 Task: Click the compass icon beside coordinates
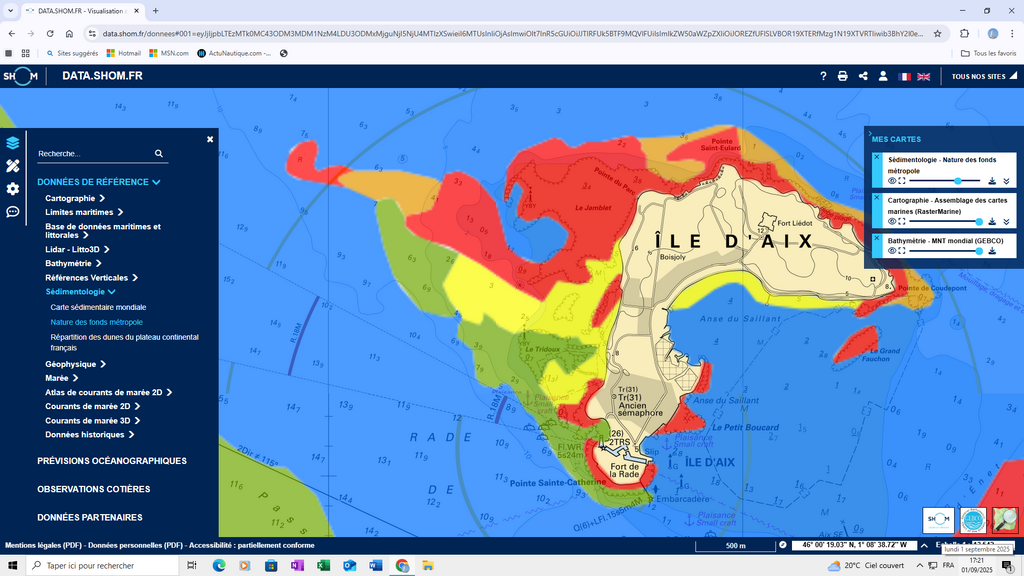(x=782, y=545)
